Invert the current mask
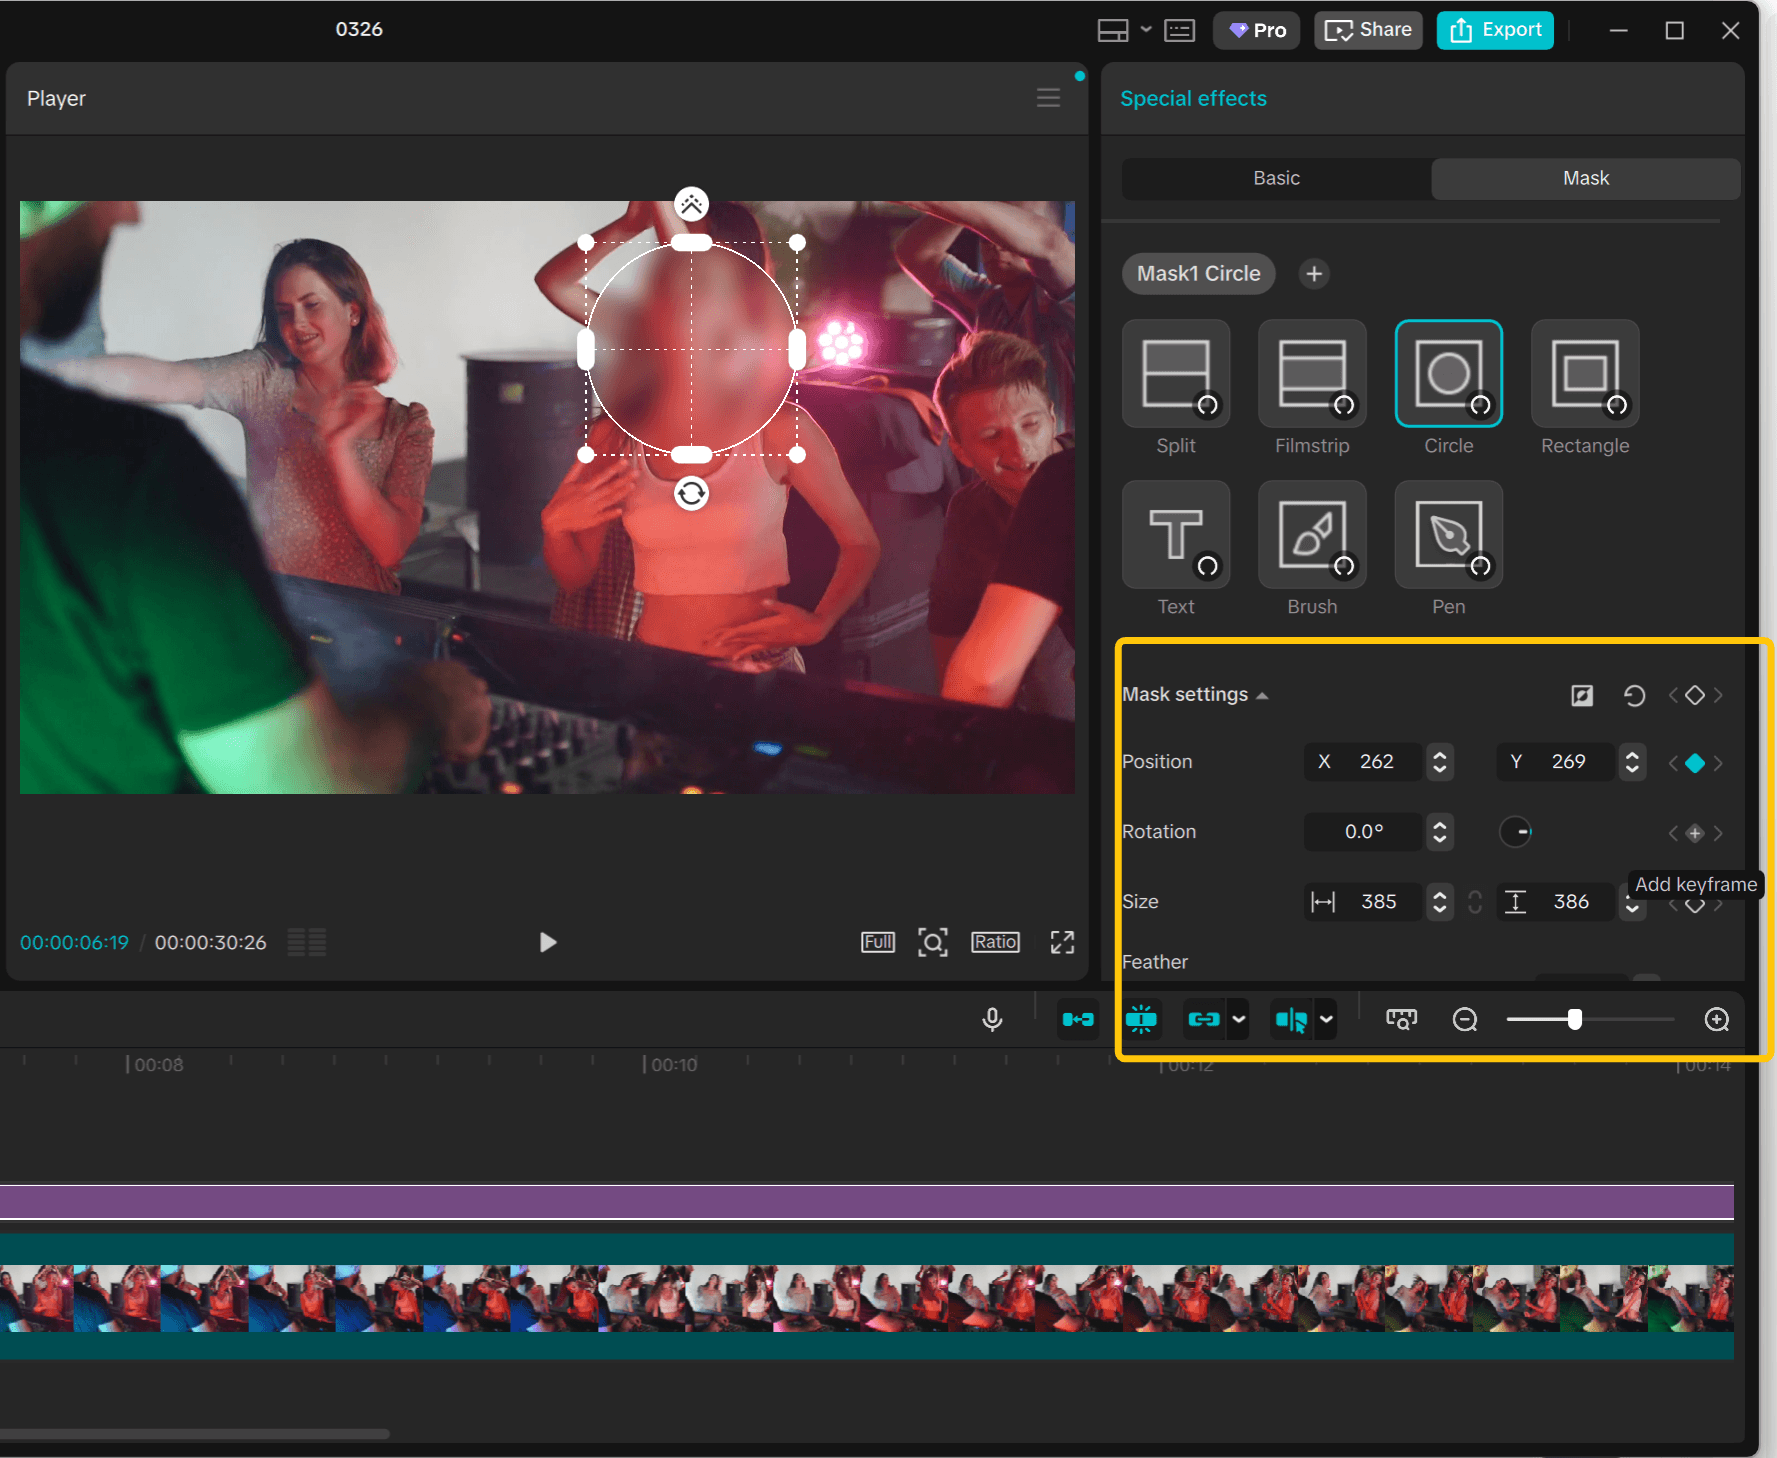This screenshot has height=1458, width=1777. tap(1583, 695)
